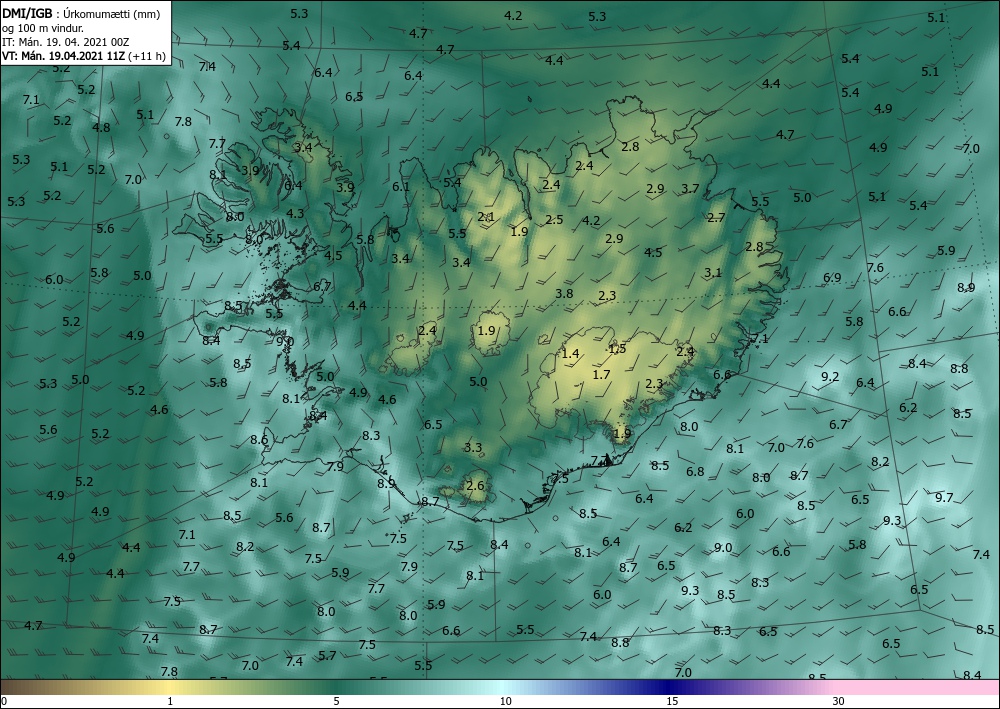Click the '0' label on the color scale
Viewport: 1000px width, 709px height.
coord(4,701)
